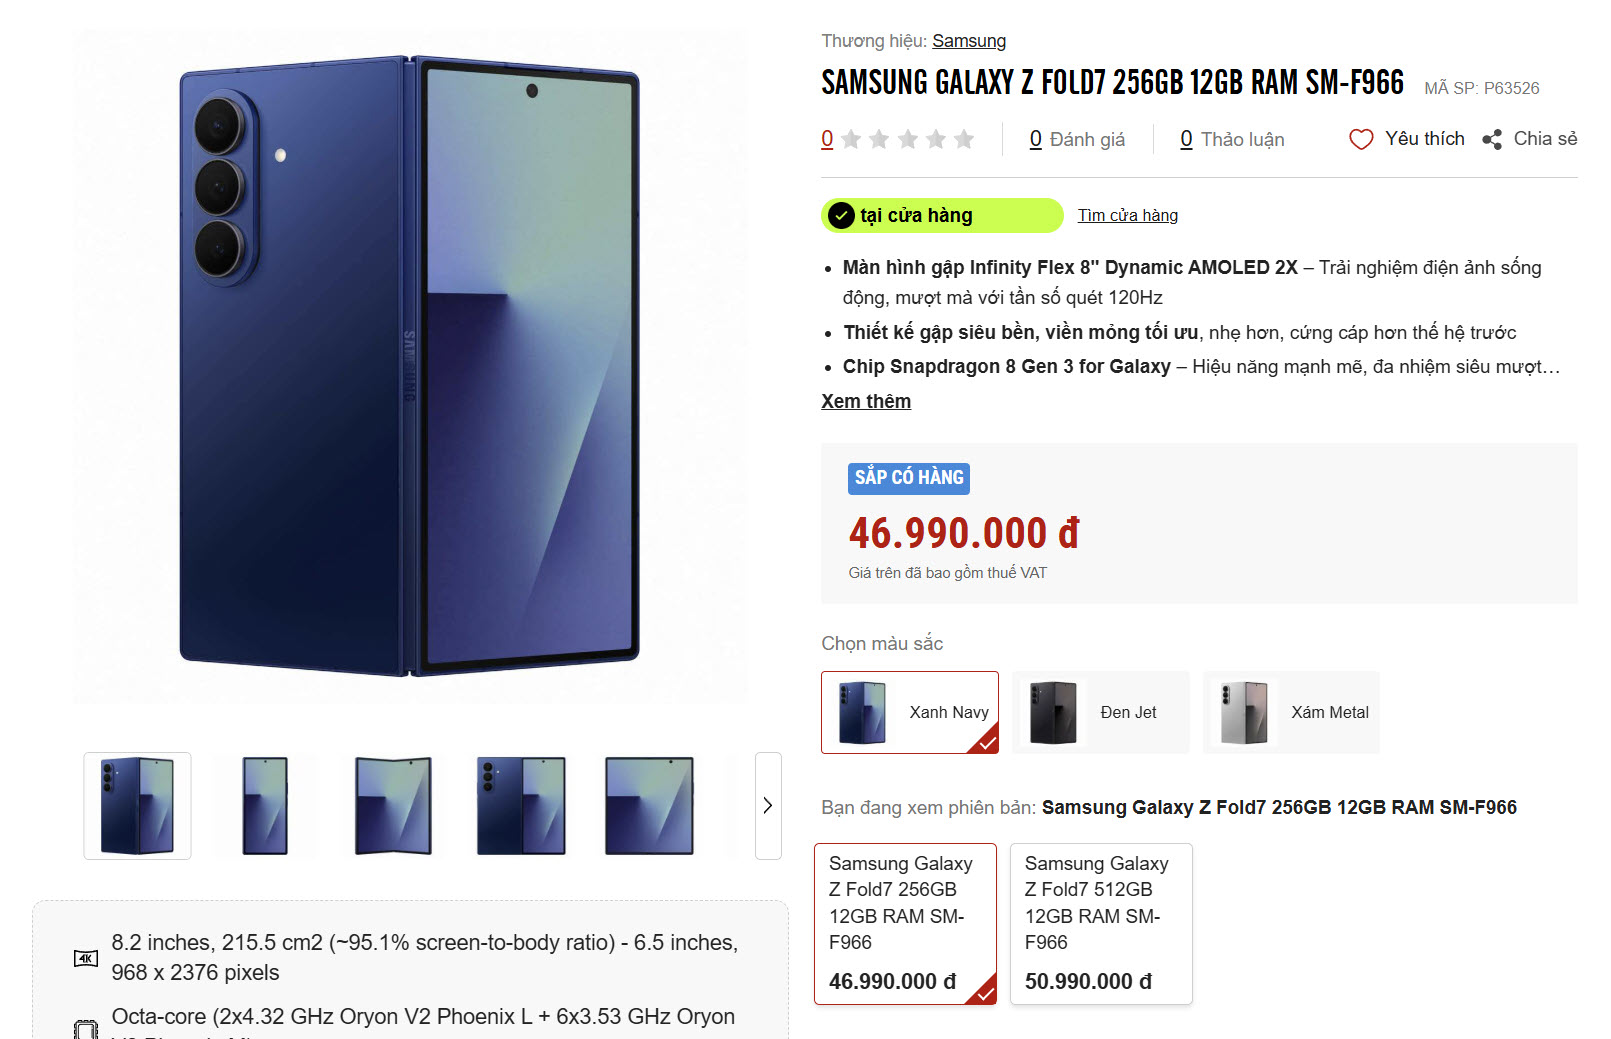Click the checkmark icon beside tại cửa hàng
Screen dimensions: 1611x1039
(842, 215)
